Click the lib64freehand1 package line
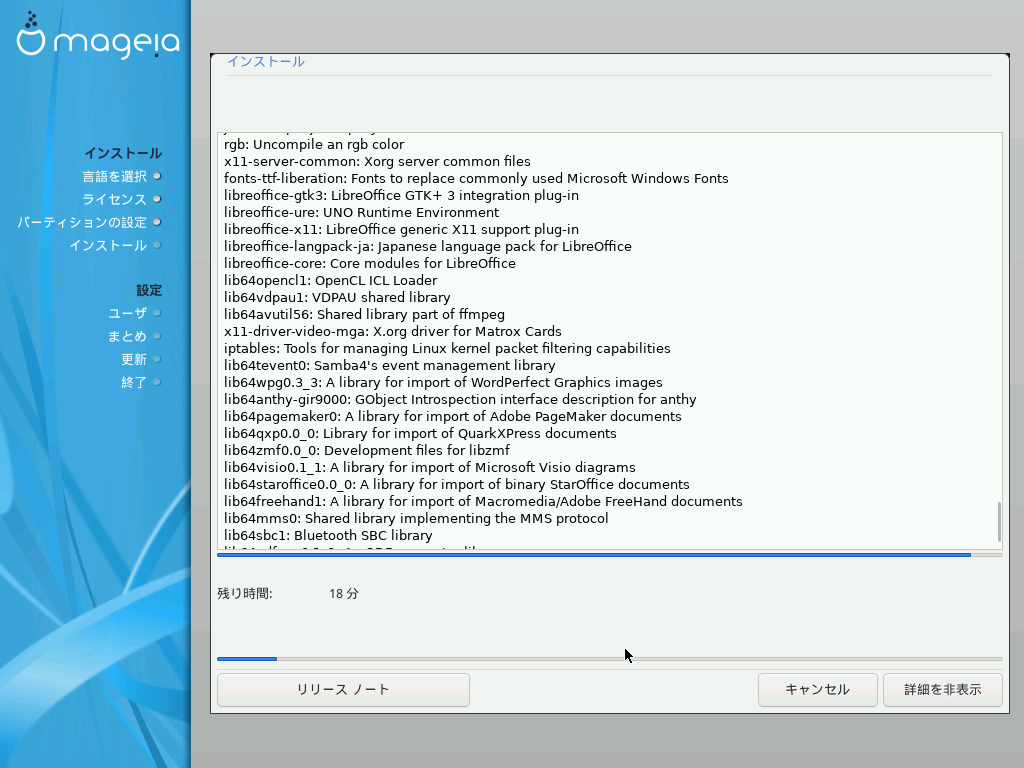Image resolution: width=1024 pixels, height=768 pixels. [483, 501]
